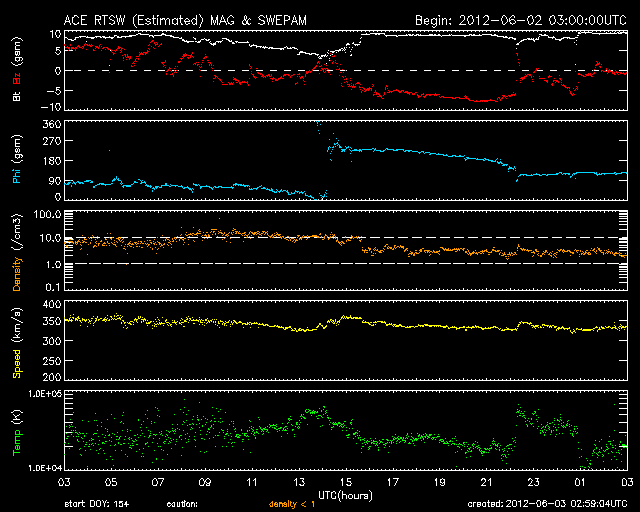
Task: Click the 100.0 tick on the Density axis
Action: [48, 214]
